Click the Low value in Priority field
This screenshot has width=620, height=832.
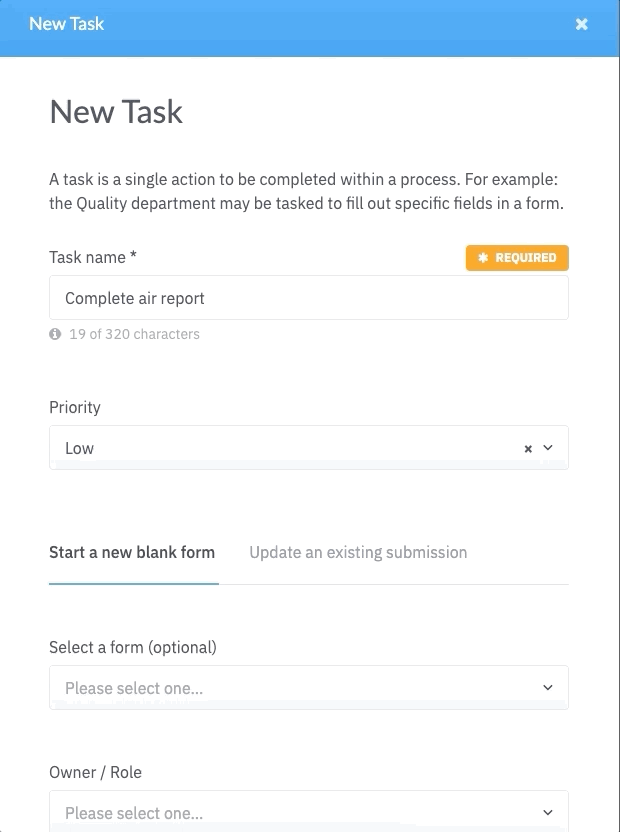(80, 448)
